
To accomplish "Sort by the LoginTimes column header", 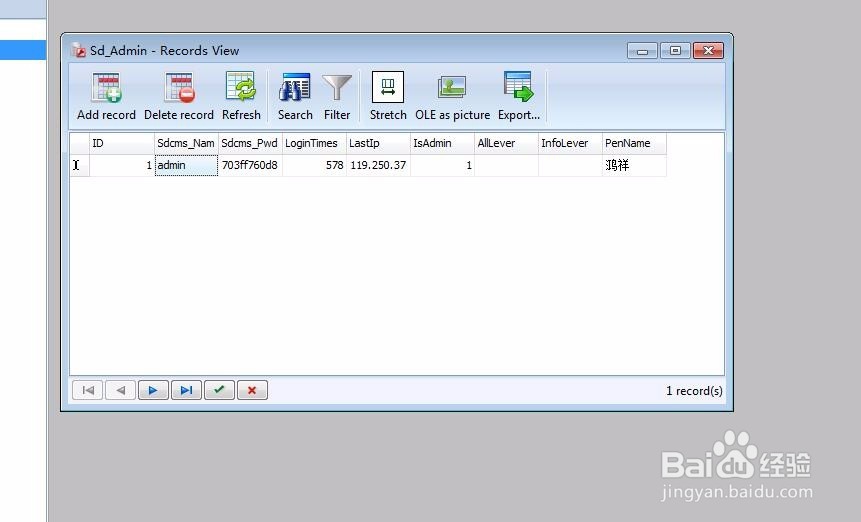I will [314, 143].
